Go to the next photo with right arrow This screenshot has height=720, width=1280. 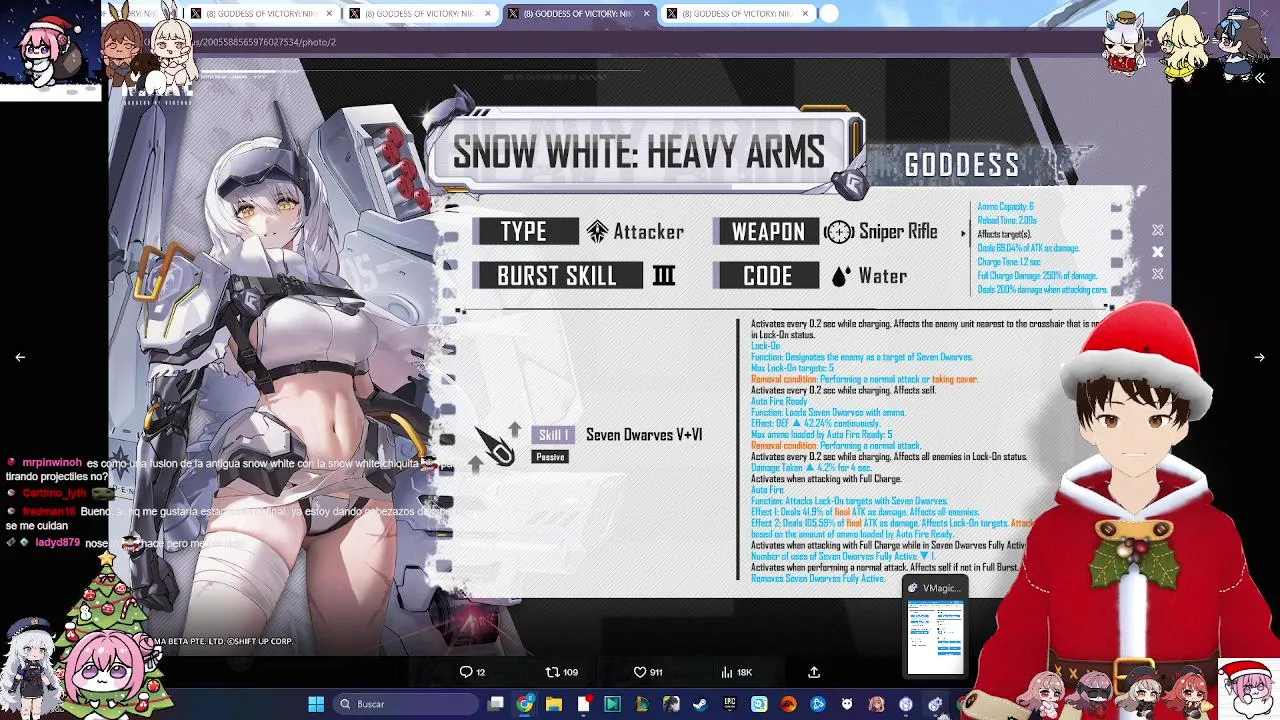pyautogui.click(x=1259, y=357)
